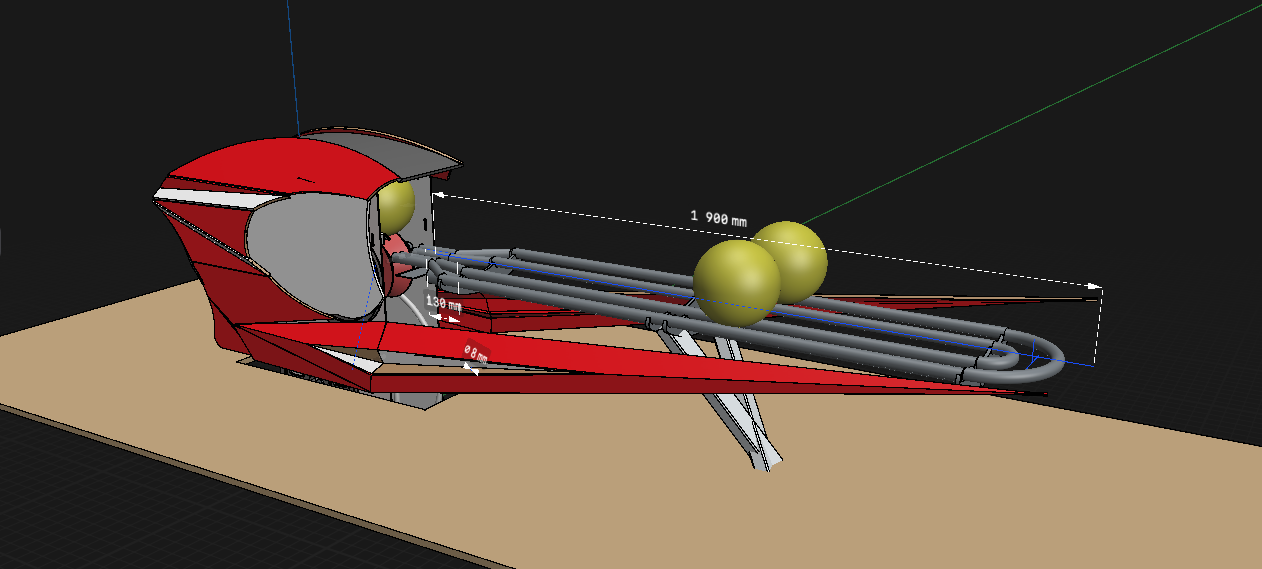Select the 130 mm dimension label

pos(444,302)
